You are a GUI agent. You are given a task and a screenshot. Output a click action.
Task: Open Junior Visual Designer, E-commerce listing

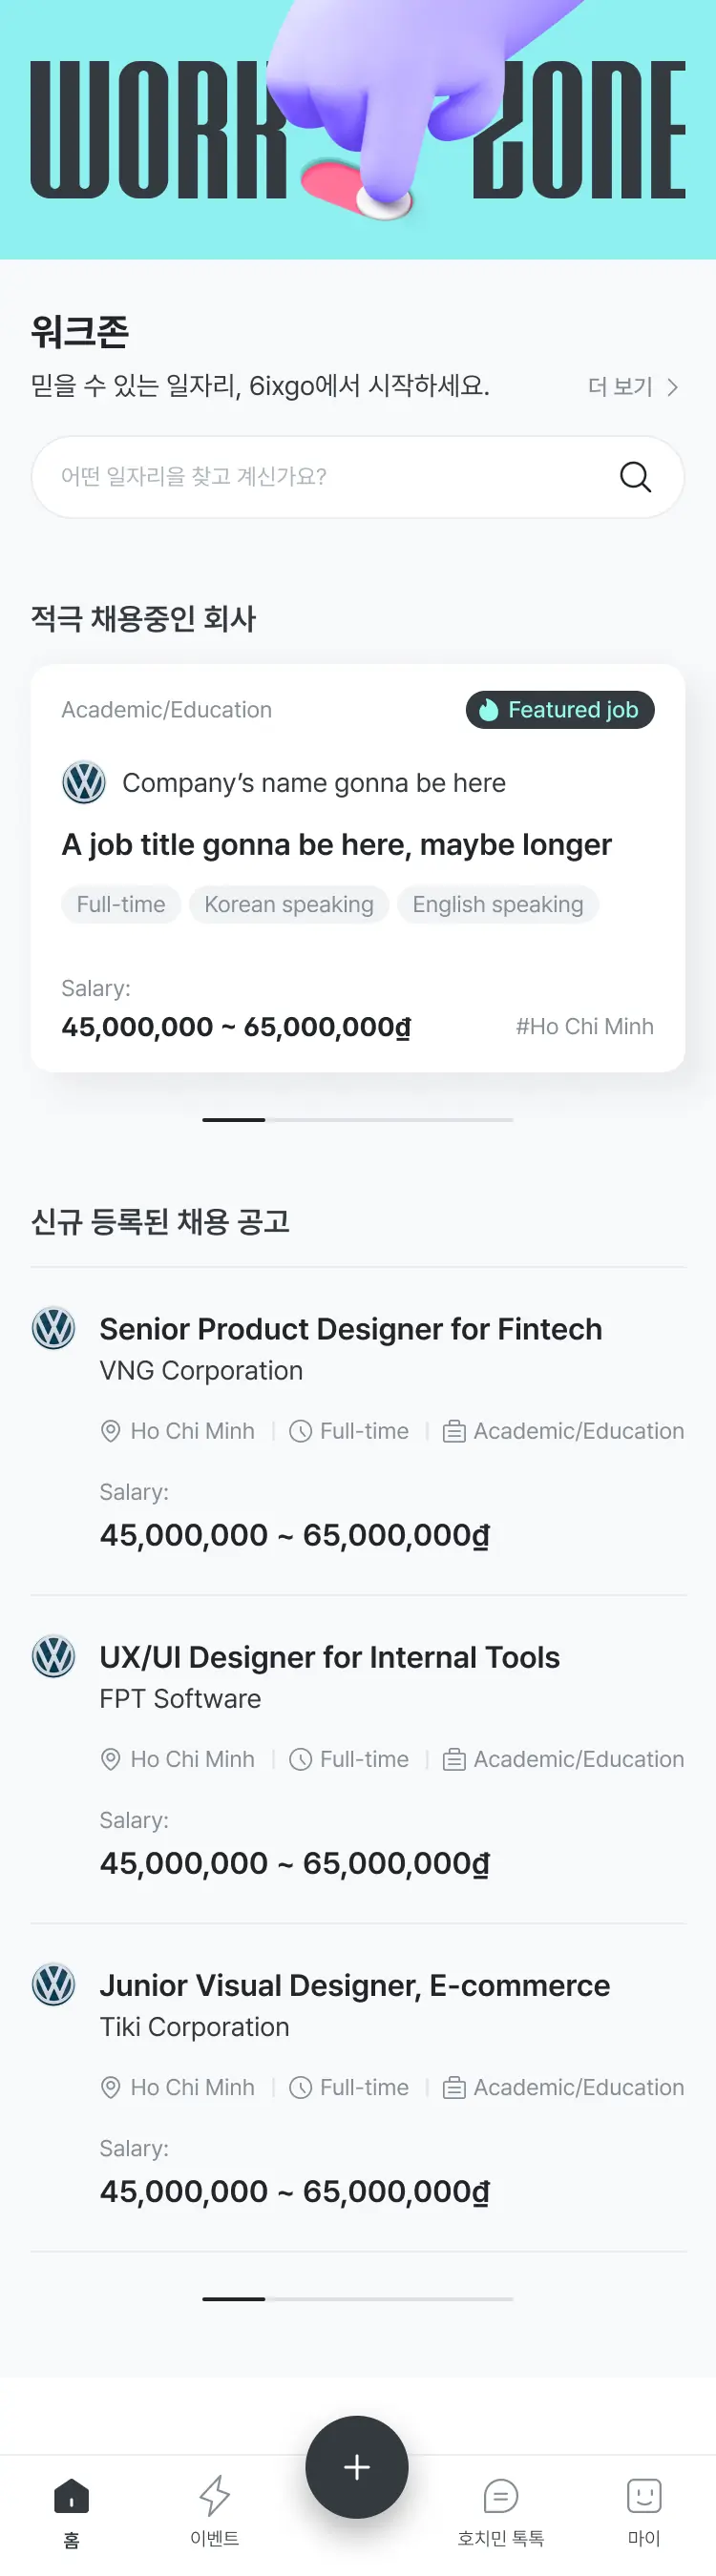point(354,1985)
